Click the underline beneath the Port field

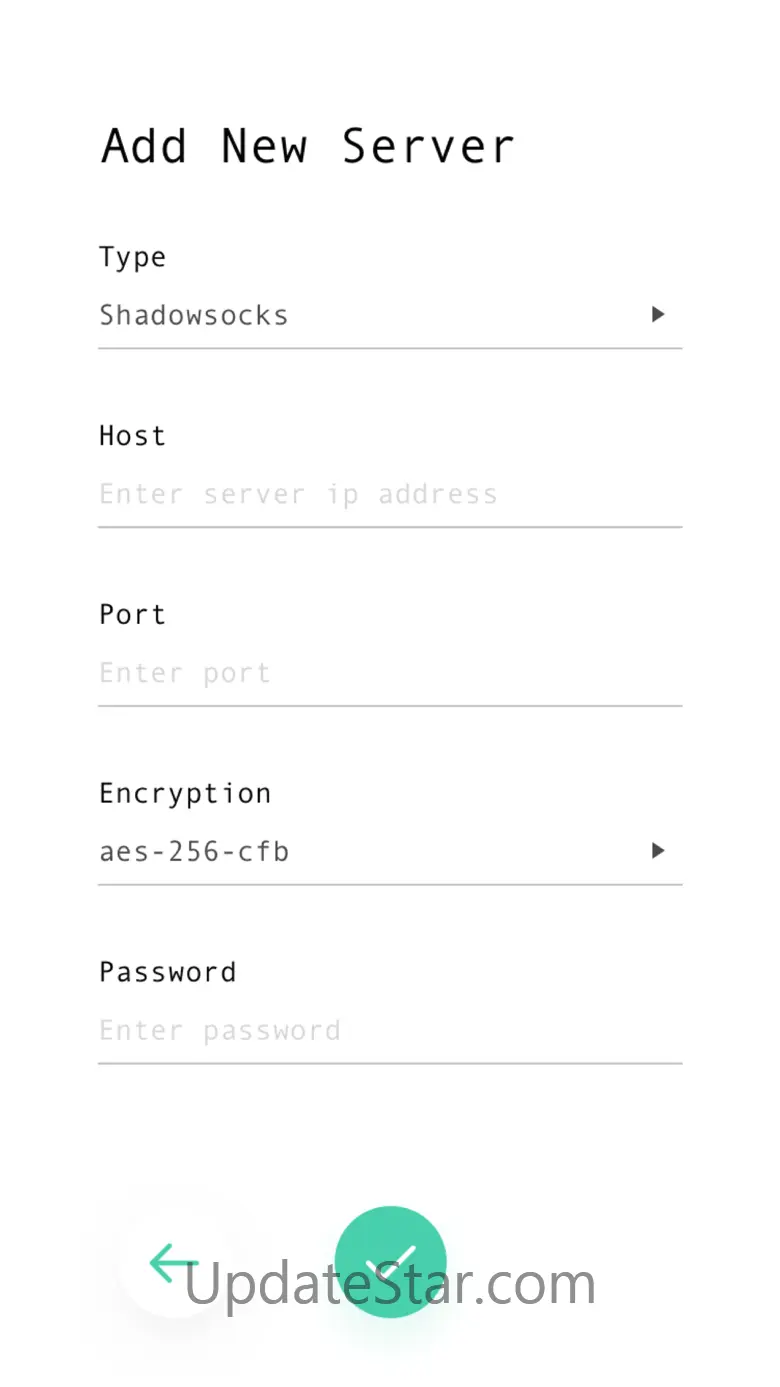[390, 705]
